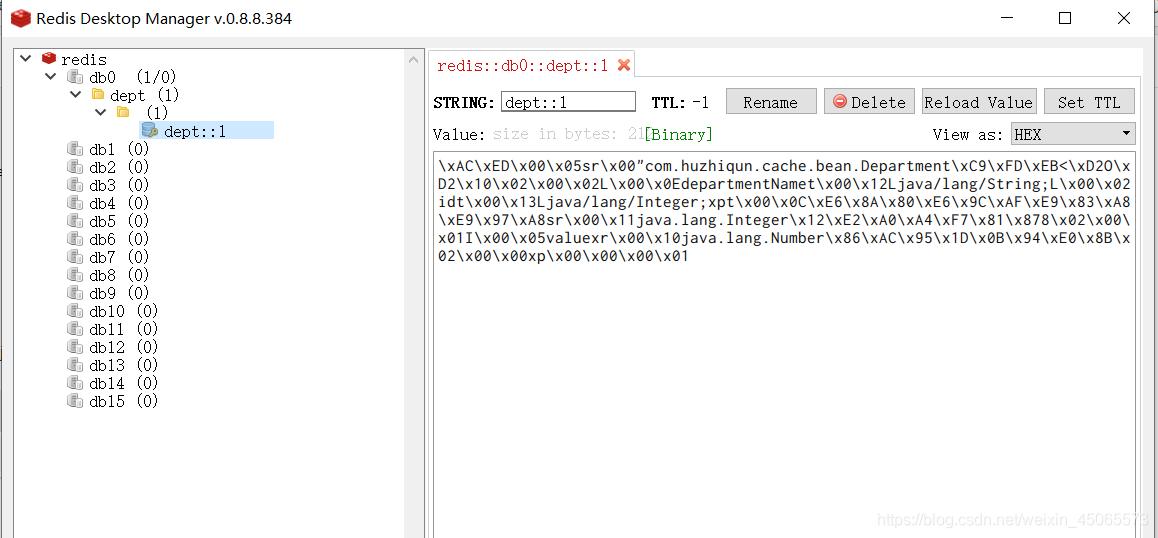Select the db1 (0) row label

click(x=120, y=149)
